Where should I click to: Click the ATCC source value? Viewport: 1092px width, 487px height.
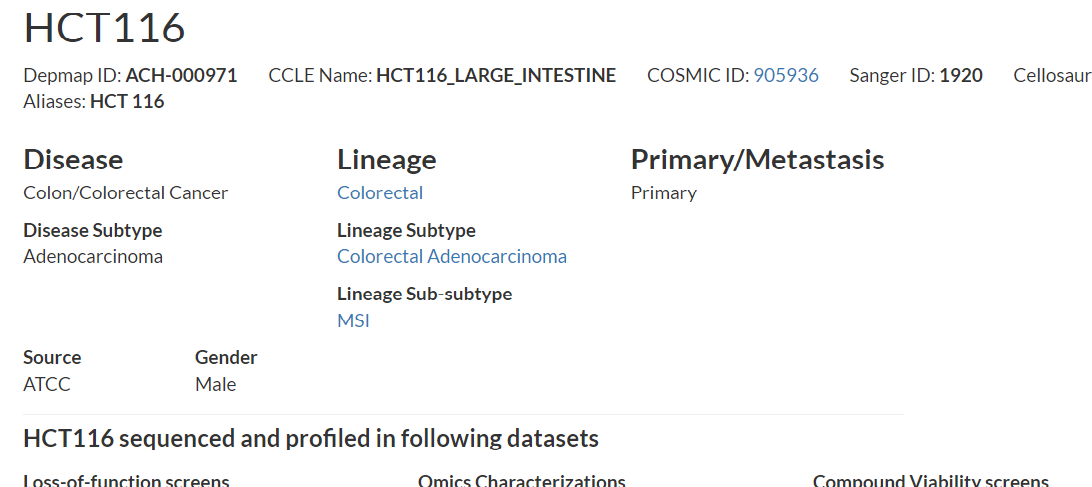(47, 385)
